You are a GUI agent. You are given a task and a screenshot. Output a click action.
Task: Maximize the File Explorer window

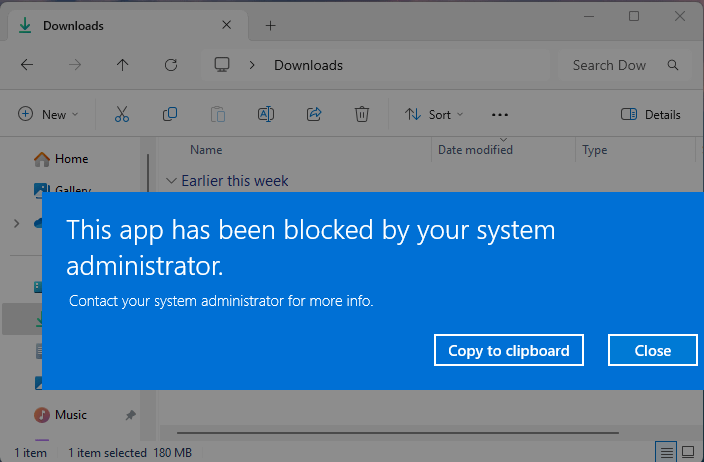(x=634, y=17)
